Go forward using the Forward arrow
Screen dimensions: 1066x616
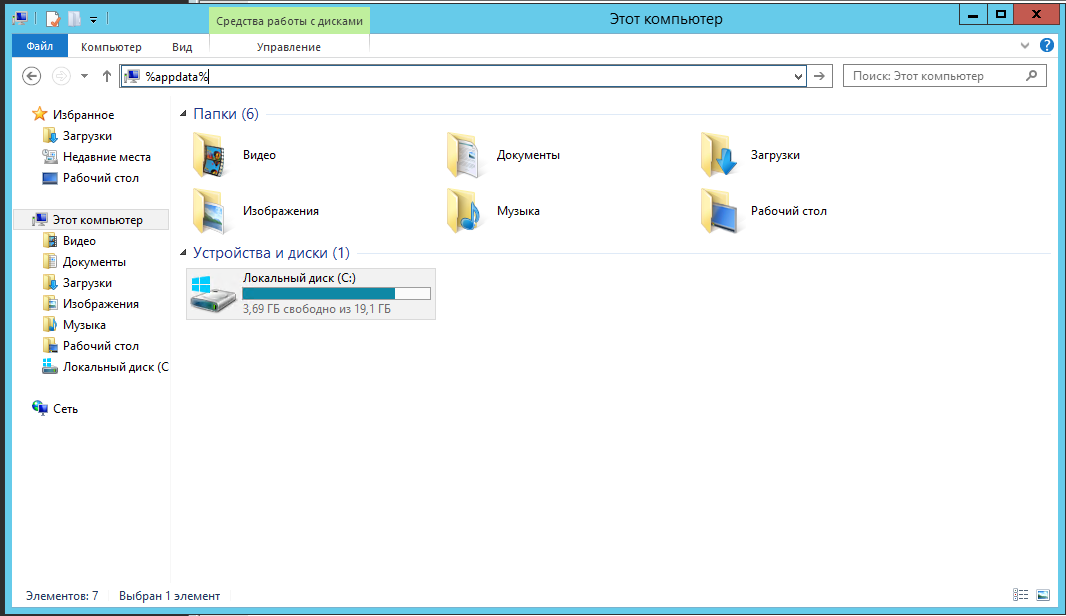tap(61, 76)
